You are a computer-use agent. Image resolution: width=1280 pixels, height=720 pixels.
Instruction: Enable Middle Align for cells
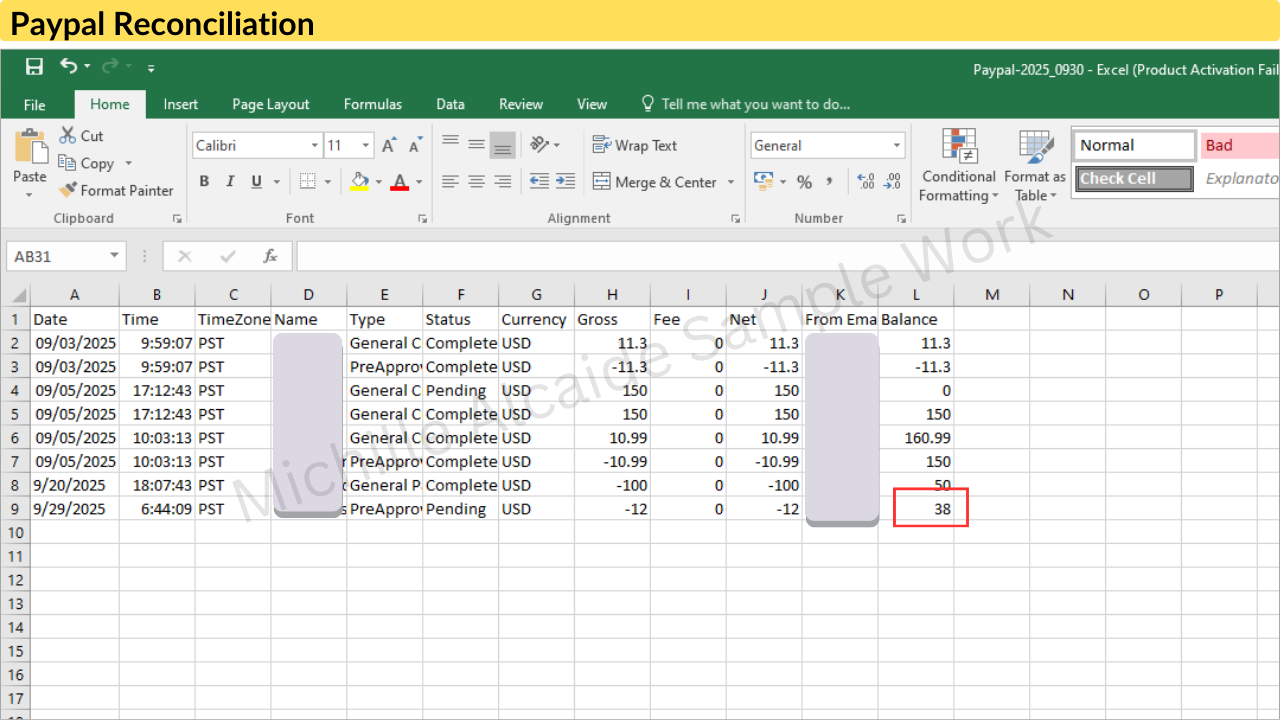[x=476, y=145]
